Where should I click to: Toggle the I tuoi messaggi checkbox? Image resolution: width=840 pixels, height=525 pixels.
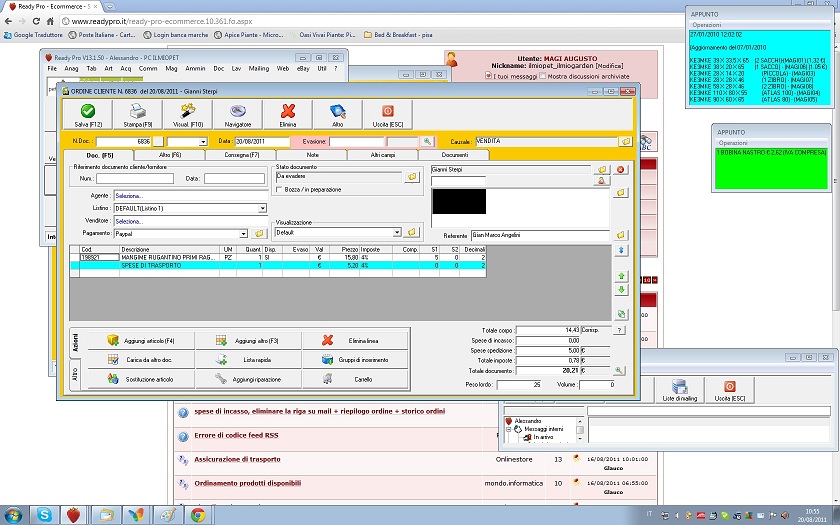(x=491, y=76)
